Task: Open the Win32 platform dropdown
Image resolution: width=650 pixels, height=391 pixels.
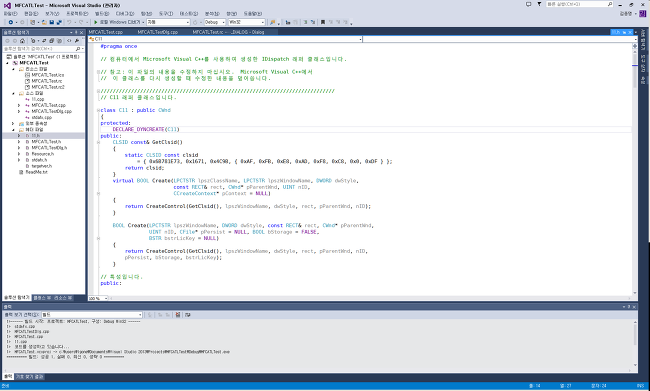Action: point(246,22)
